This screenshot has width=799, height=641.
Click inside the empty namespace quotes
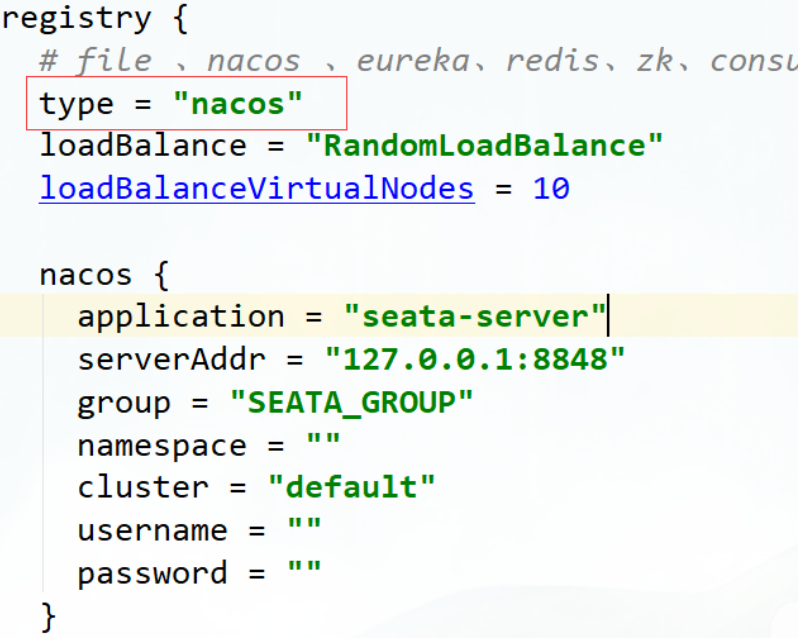tap(323, 445)
